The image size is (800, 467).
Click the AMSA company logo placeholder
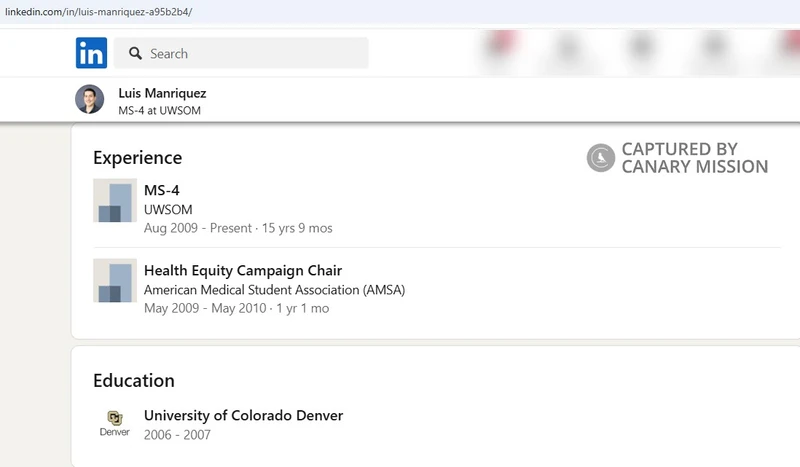(x=115, y=281)
